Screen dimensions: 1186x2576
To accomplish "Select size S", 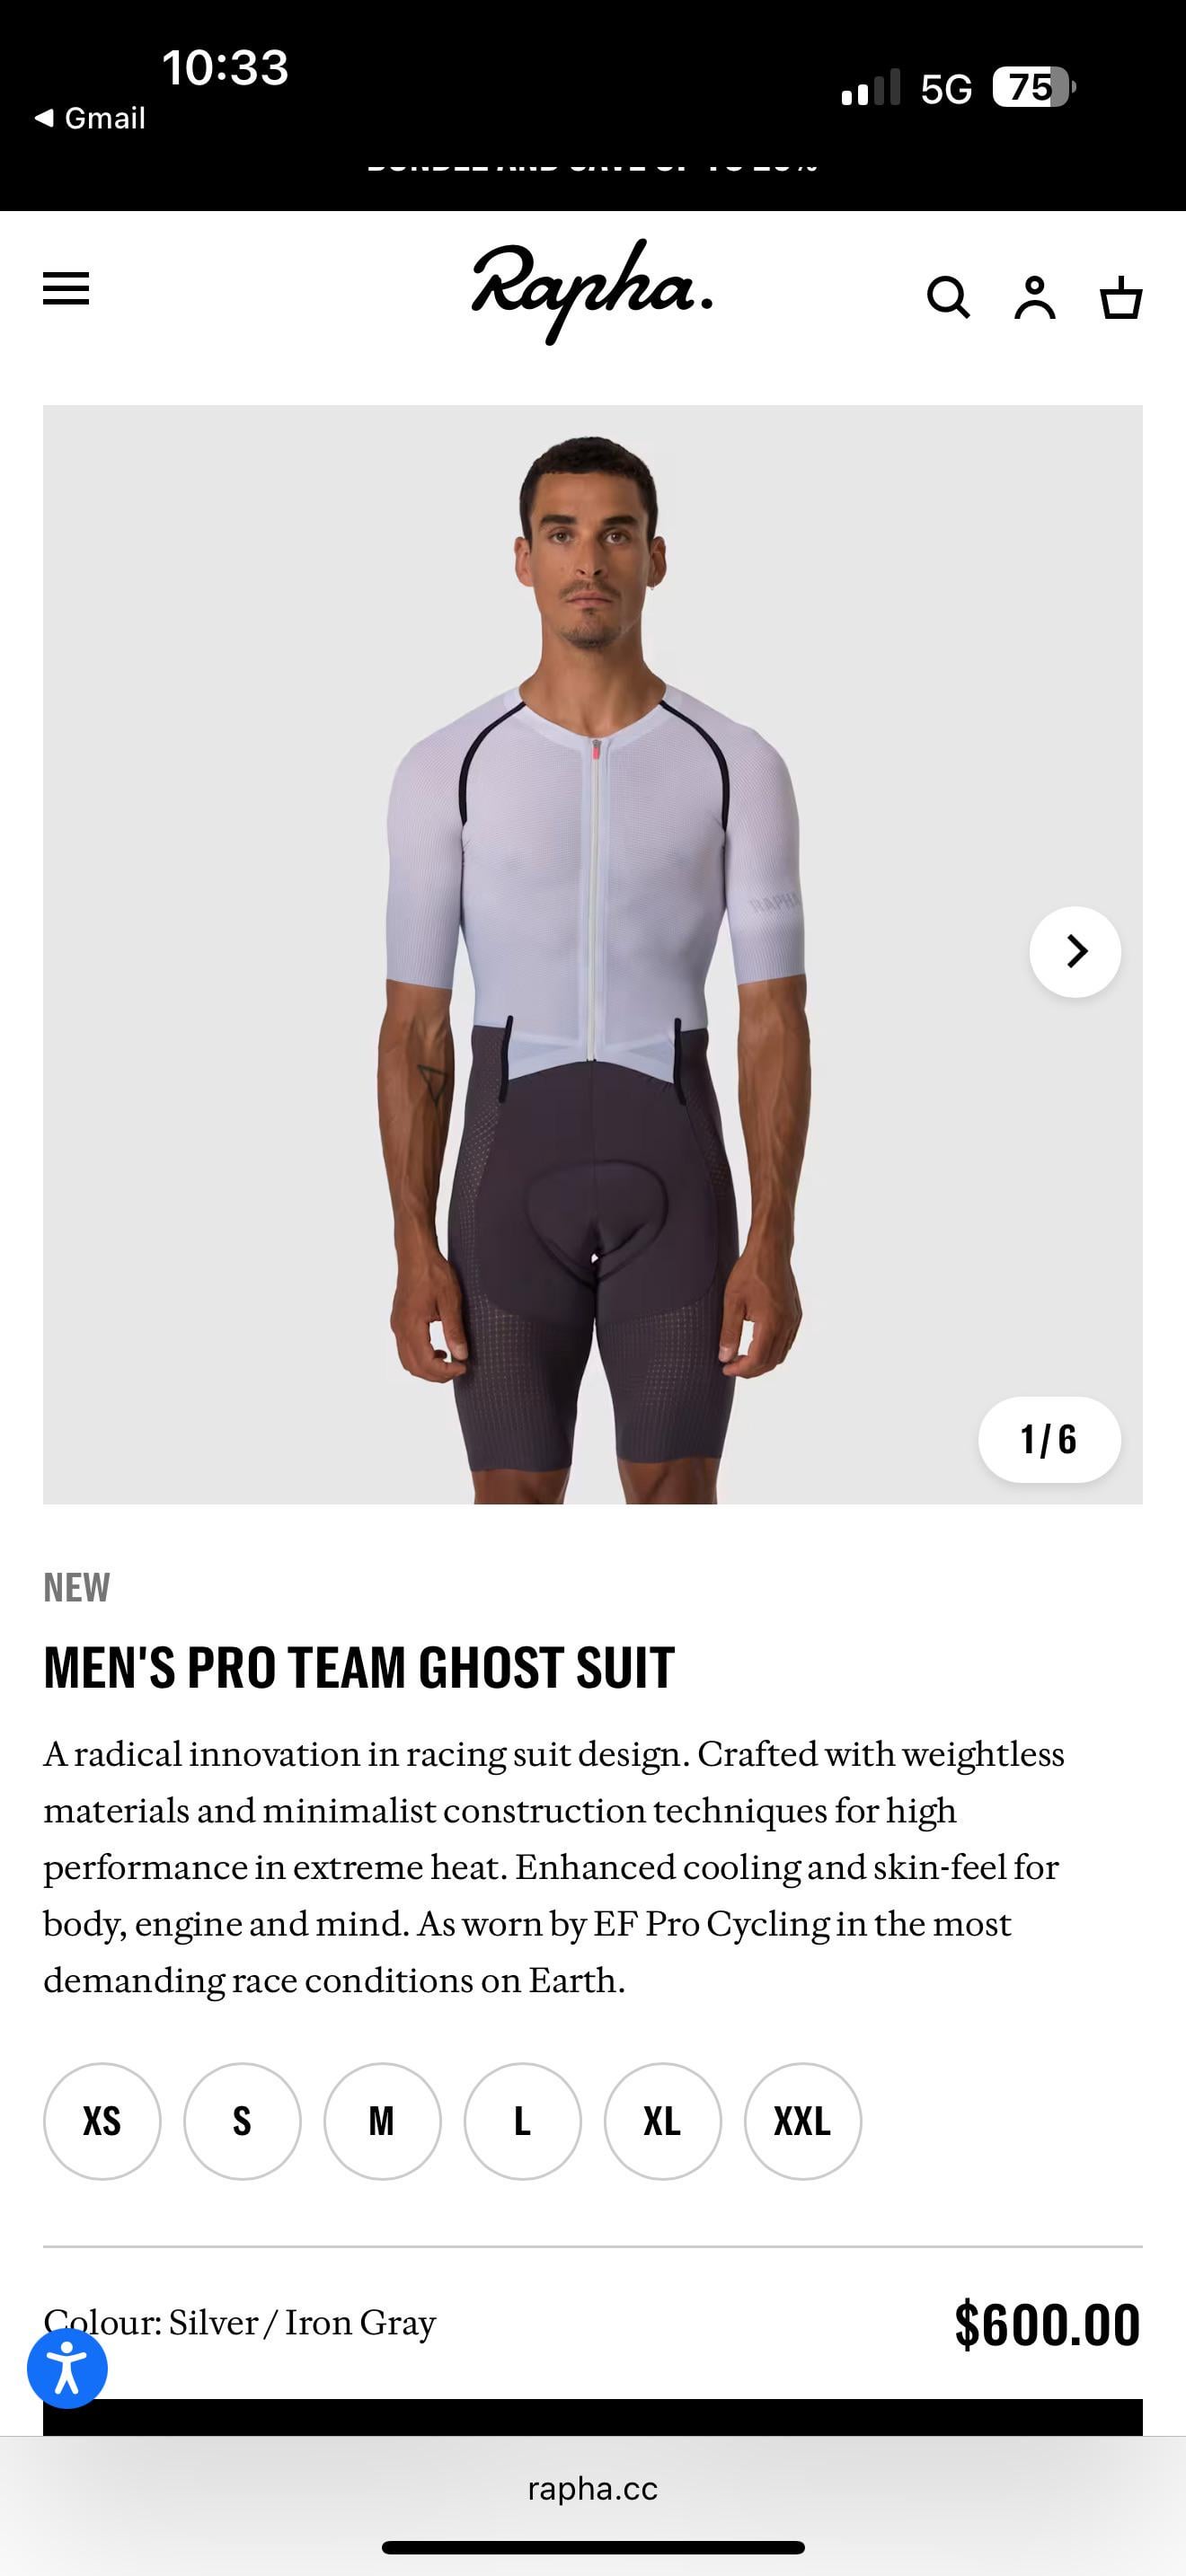I will click(x=242, y=2121).
